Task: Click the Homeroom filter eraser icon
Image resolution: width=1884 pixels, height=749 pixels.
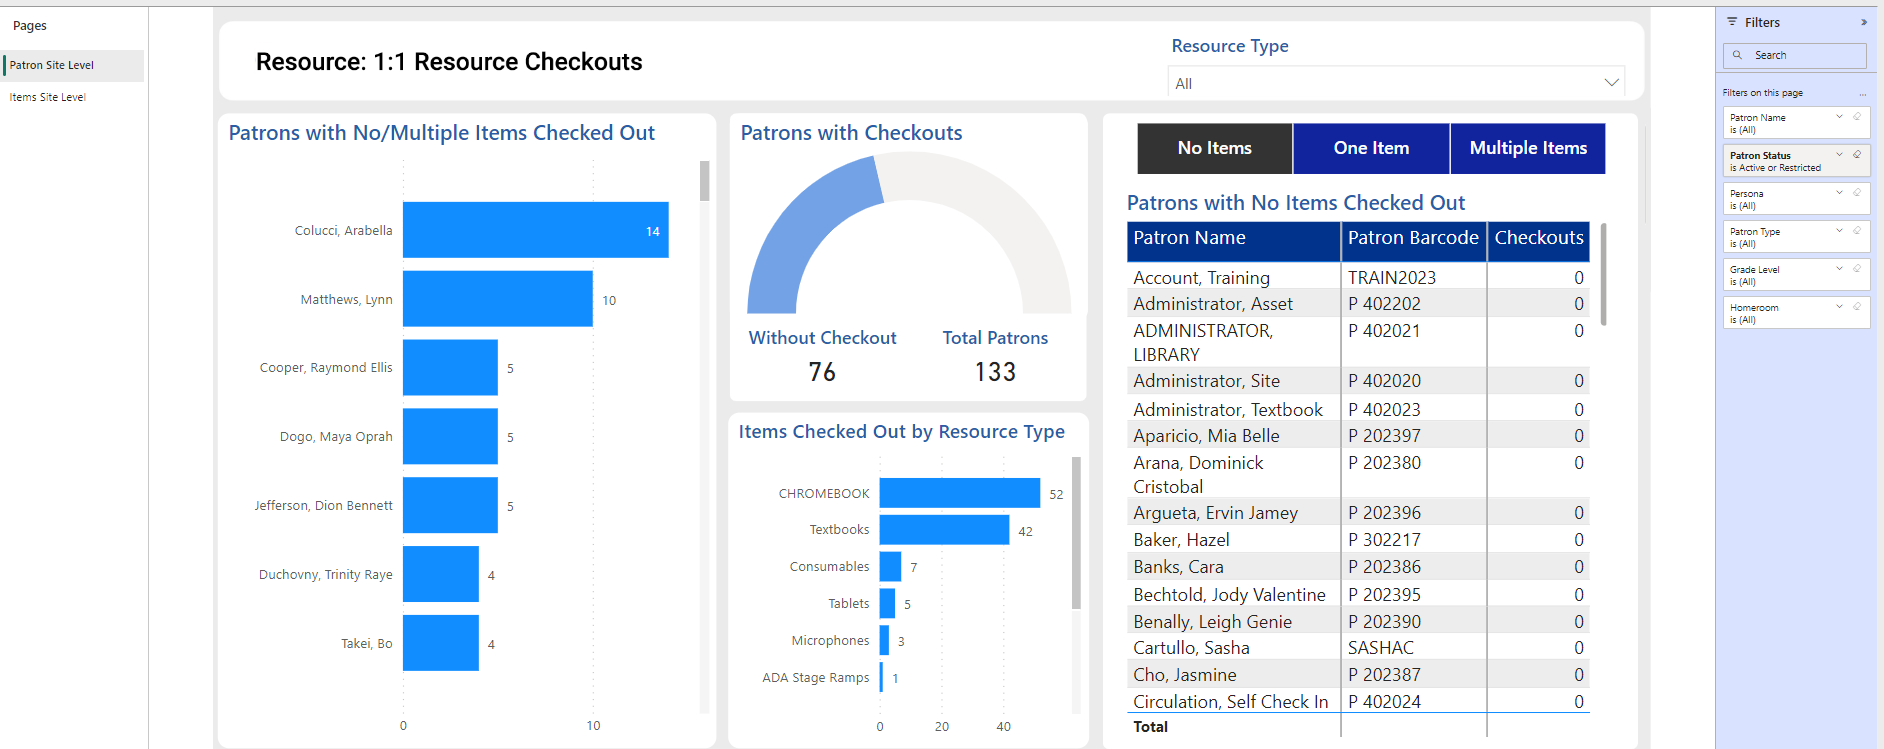Action: click(x=1857, y=307)
